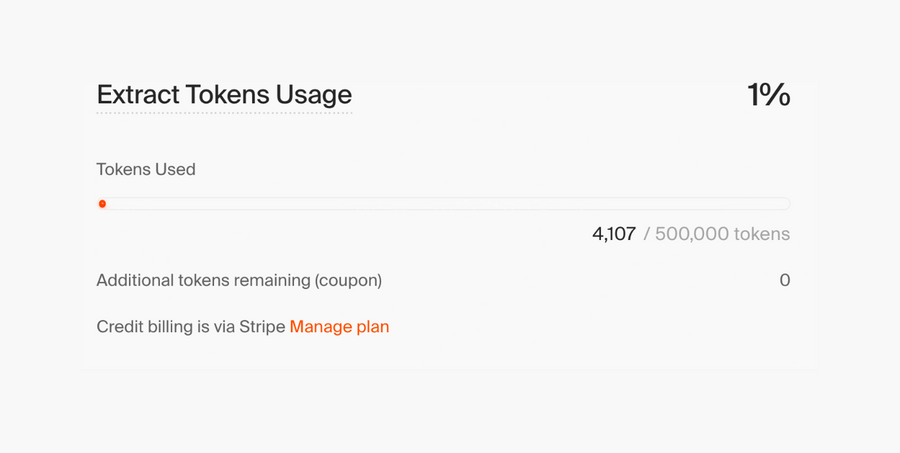Click the Credit billing is via text
Viewport: 900px width, 453px height.
coord(166,326)
